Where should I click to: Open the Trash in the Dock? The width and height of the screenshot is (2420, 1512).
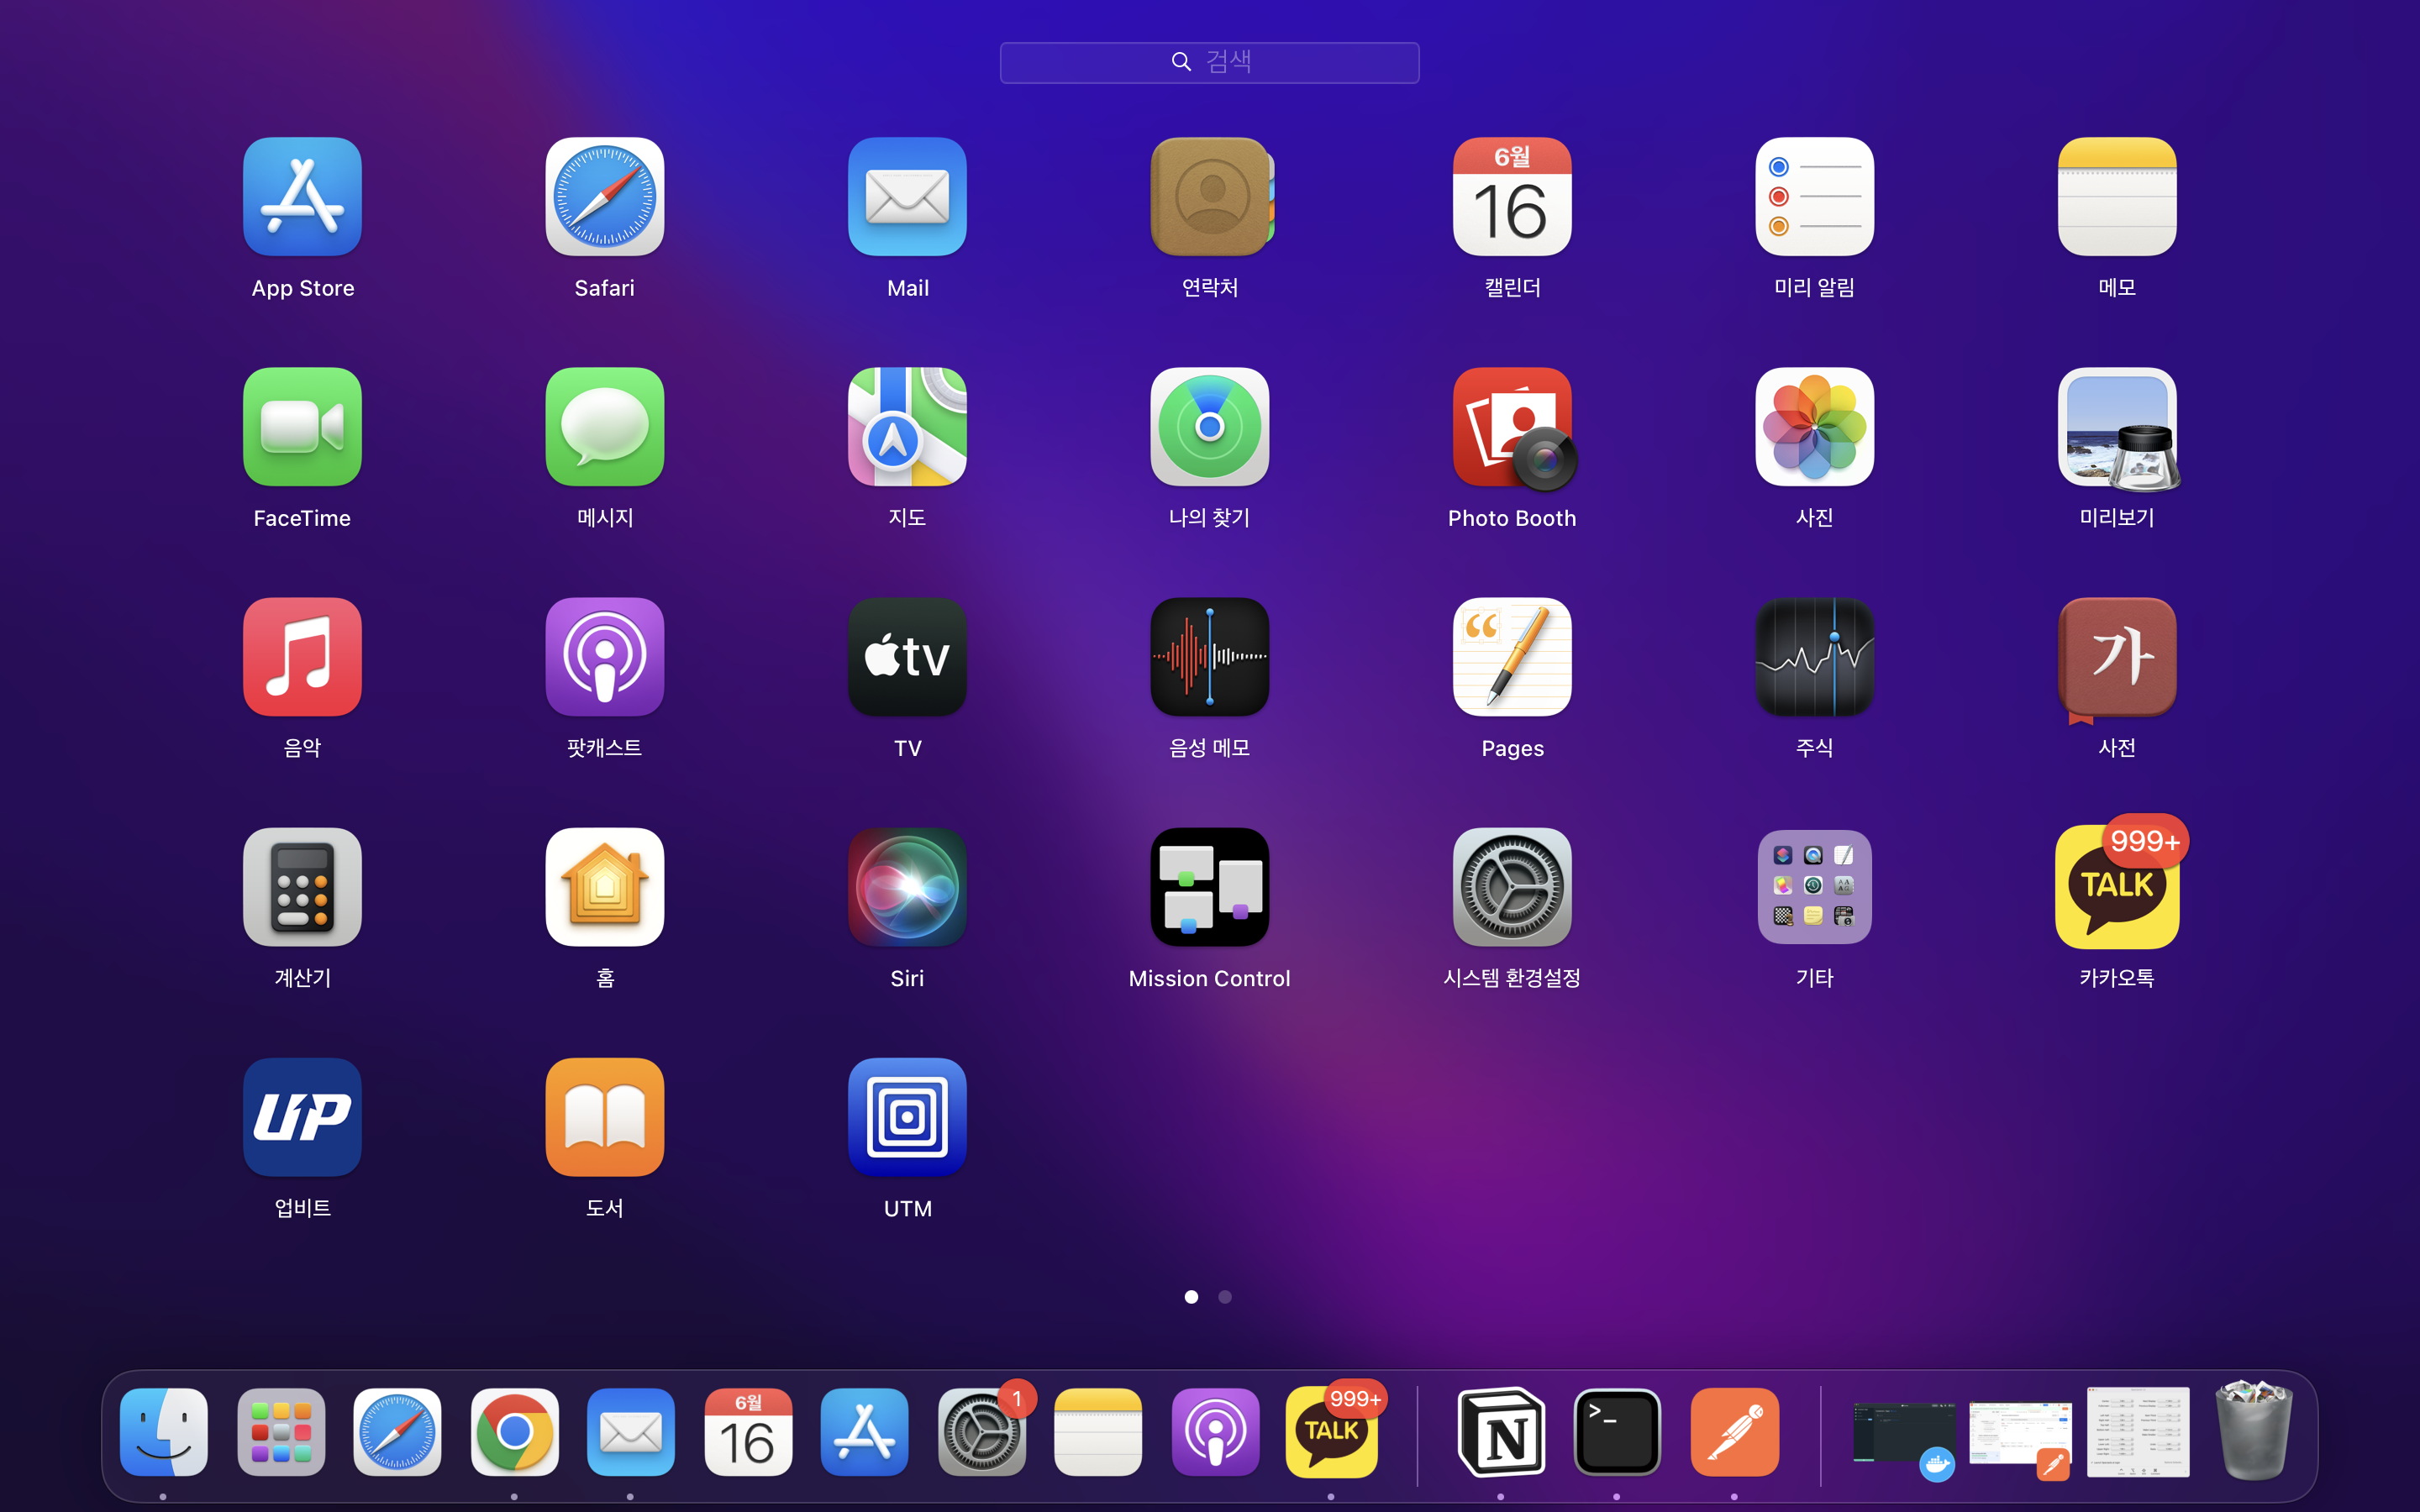[2253, 1432]
